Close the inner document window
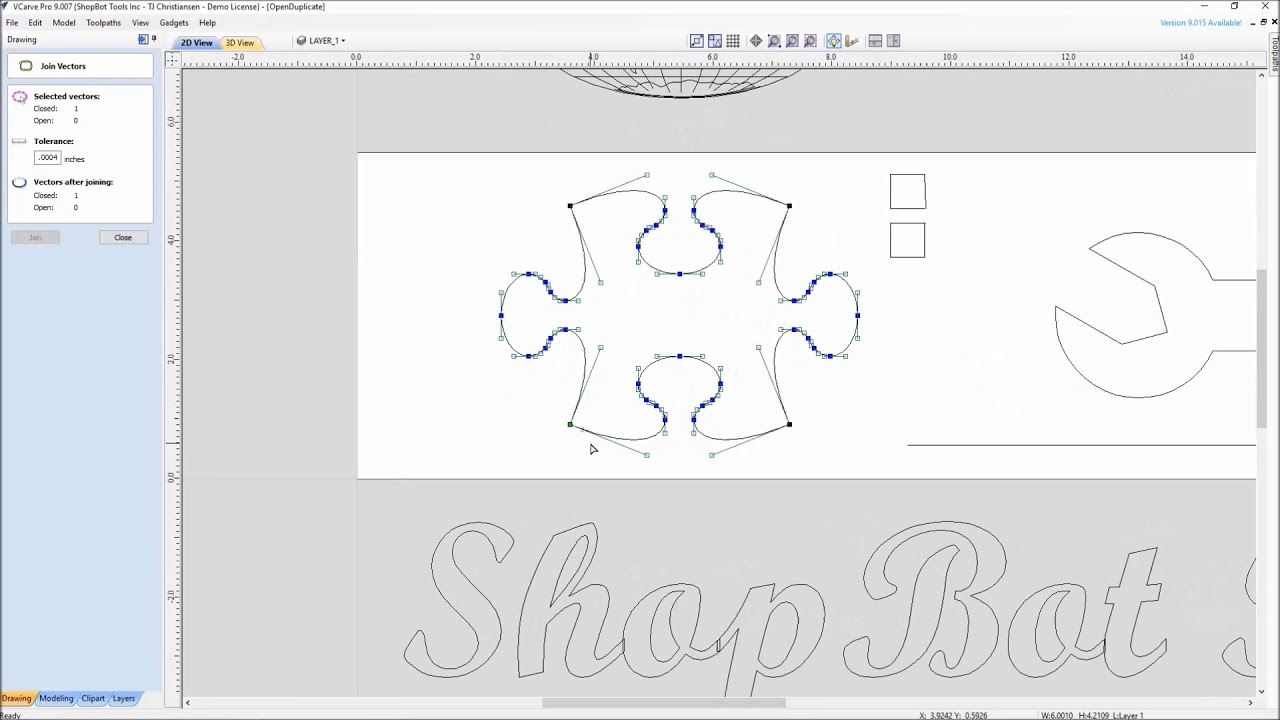1280x720 pixels. [1274, 22]
